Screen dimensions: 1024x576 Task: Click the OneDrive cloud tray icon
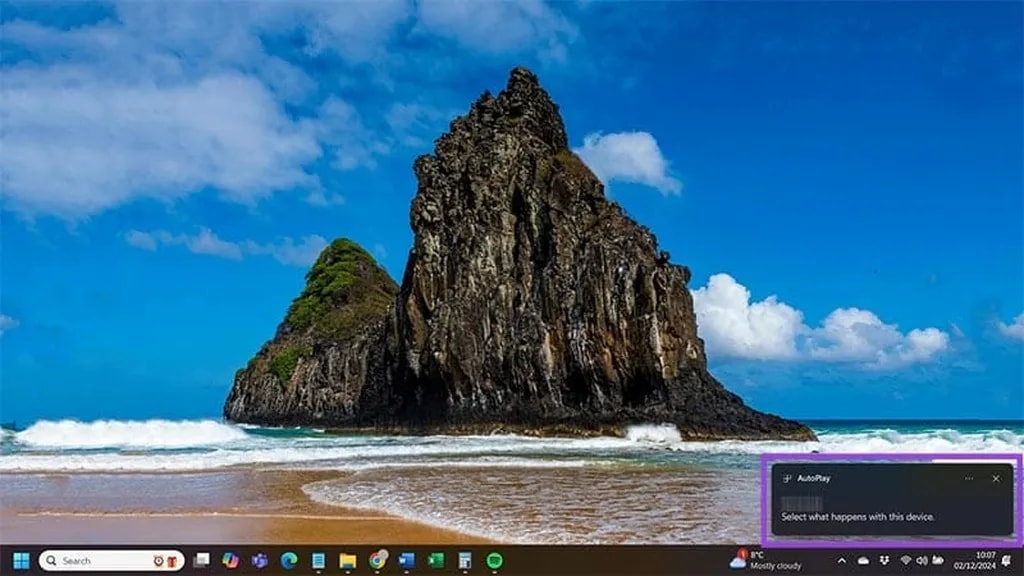863,561
